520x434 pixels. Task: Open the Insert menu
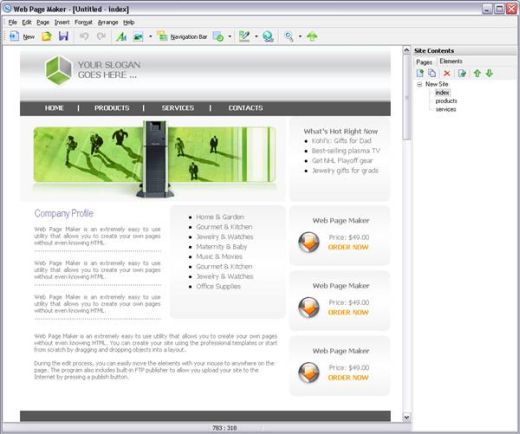pyautogui.click(x=62, y=22)
